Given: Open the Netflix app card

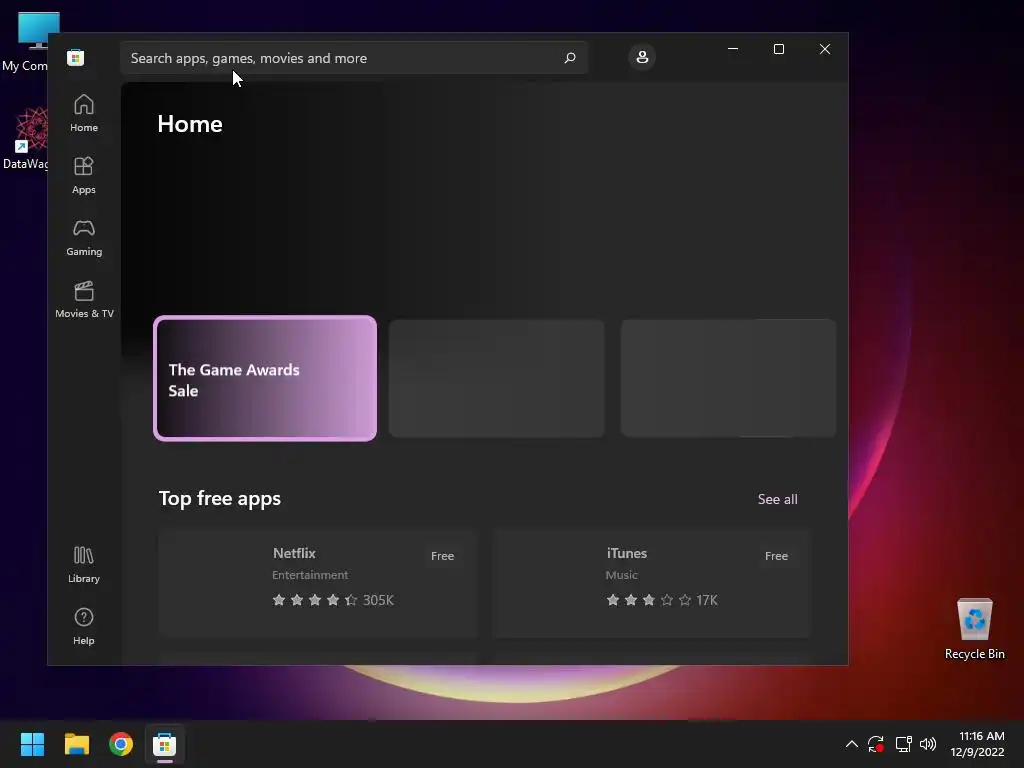Looking at the screenshot, I should tap(318, 584).
